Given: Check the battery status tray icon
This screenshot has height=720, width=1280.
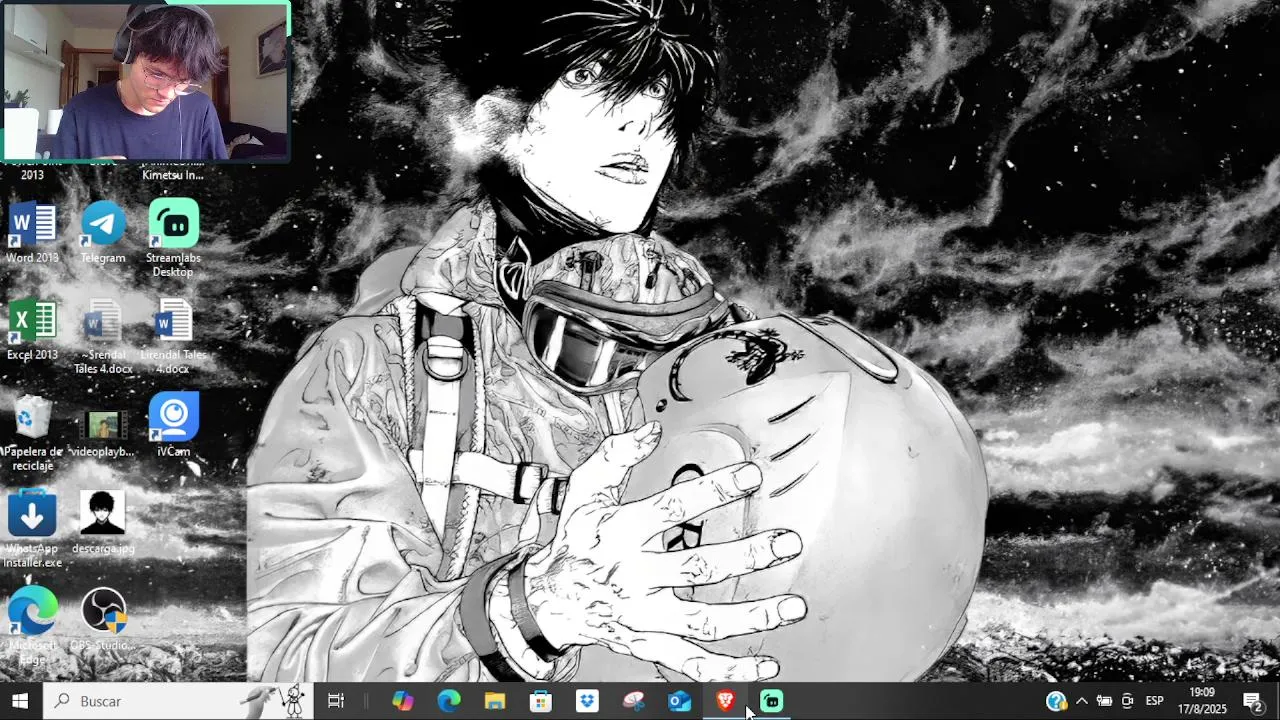Looking at the screenshot, I should click(1104, 701).
